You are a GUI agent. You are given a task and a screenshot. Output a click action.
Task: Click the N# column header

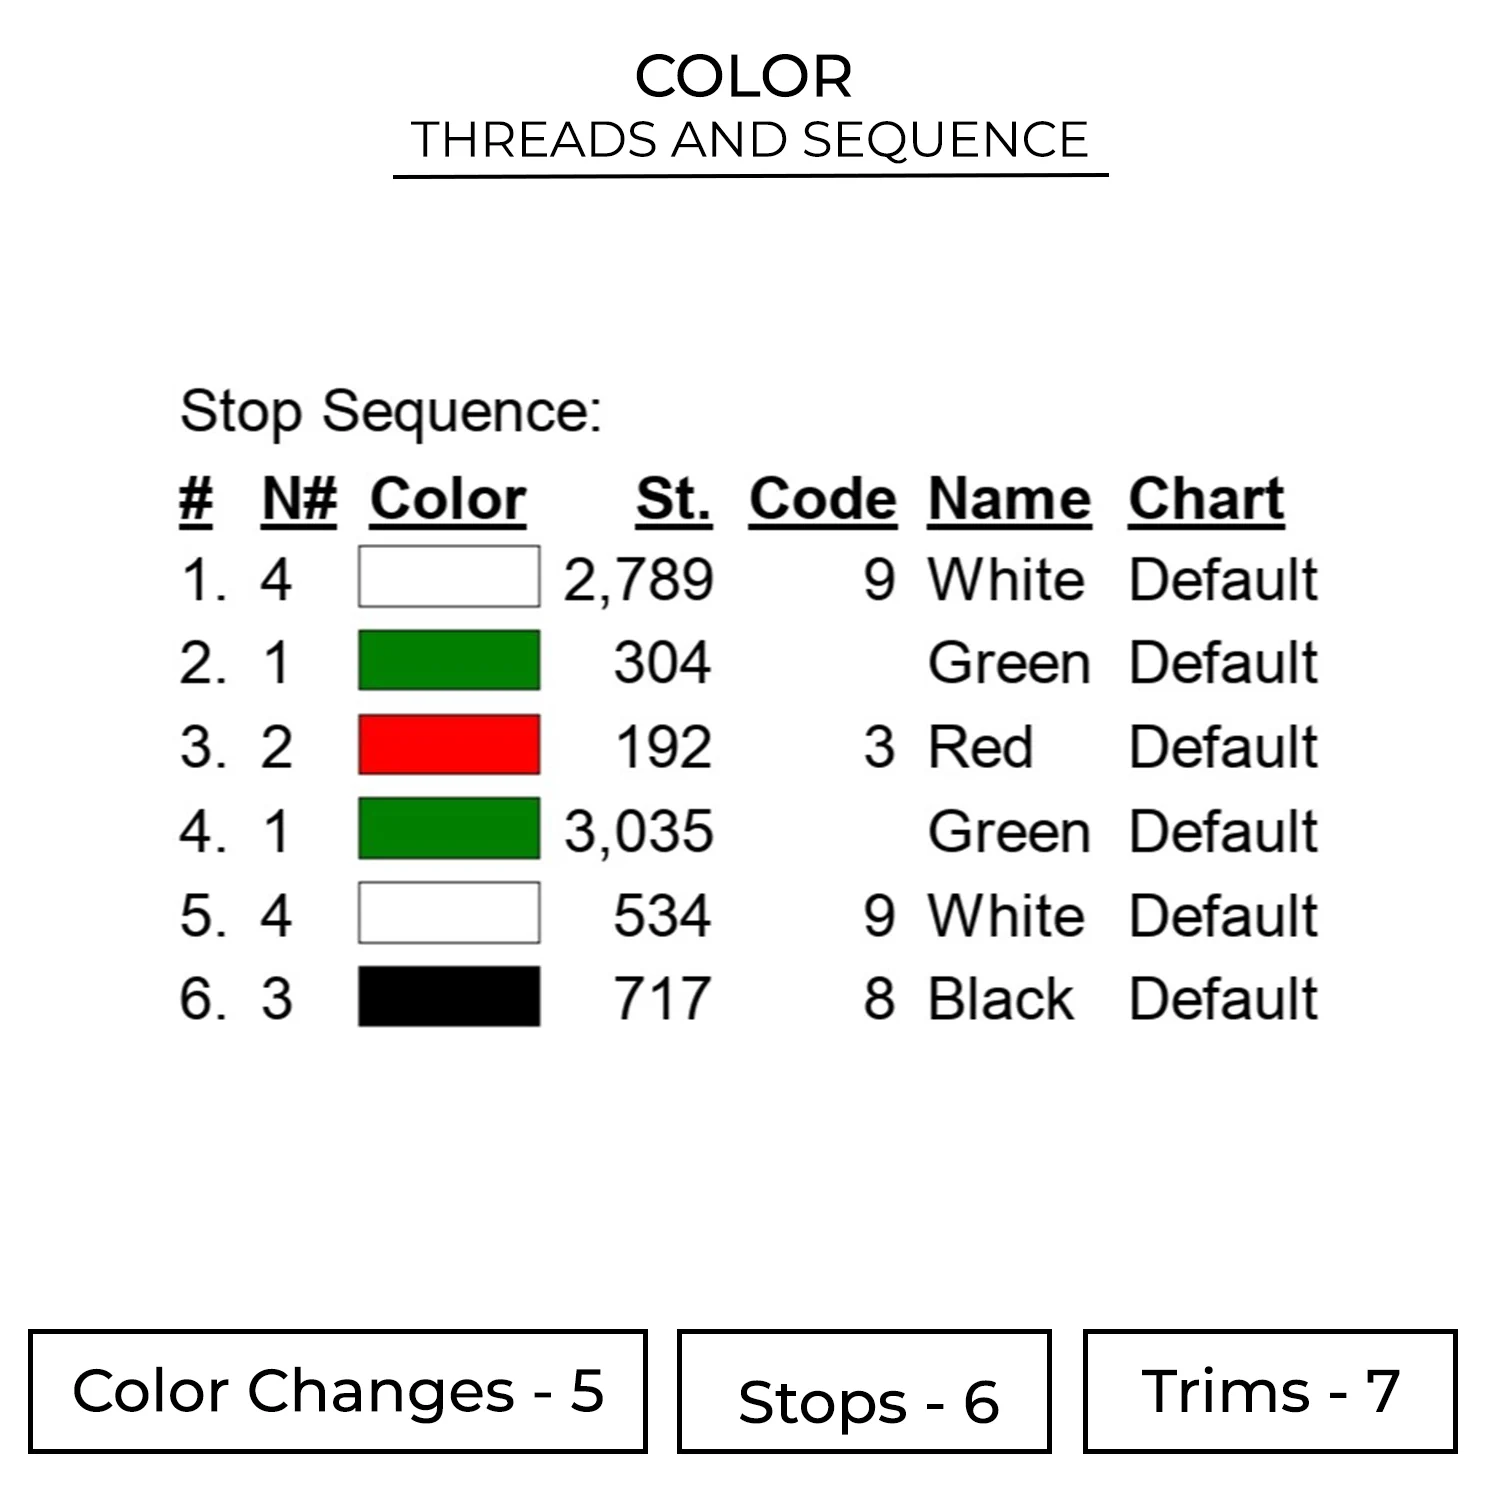click(299, 499)
